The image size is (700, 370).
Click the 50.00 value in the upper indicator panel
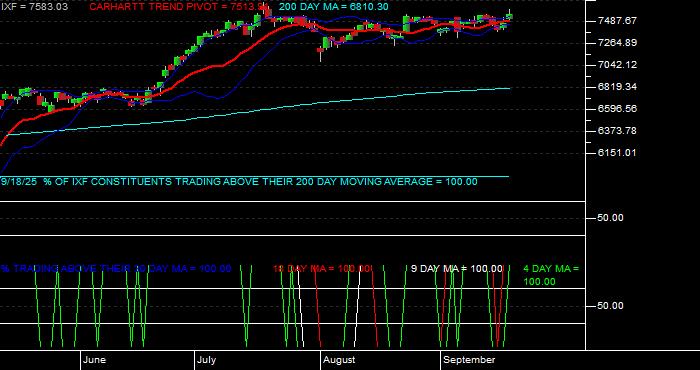click(611, 218)
